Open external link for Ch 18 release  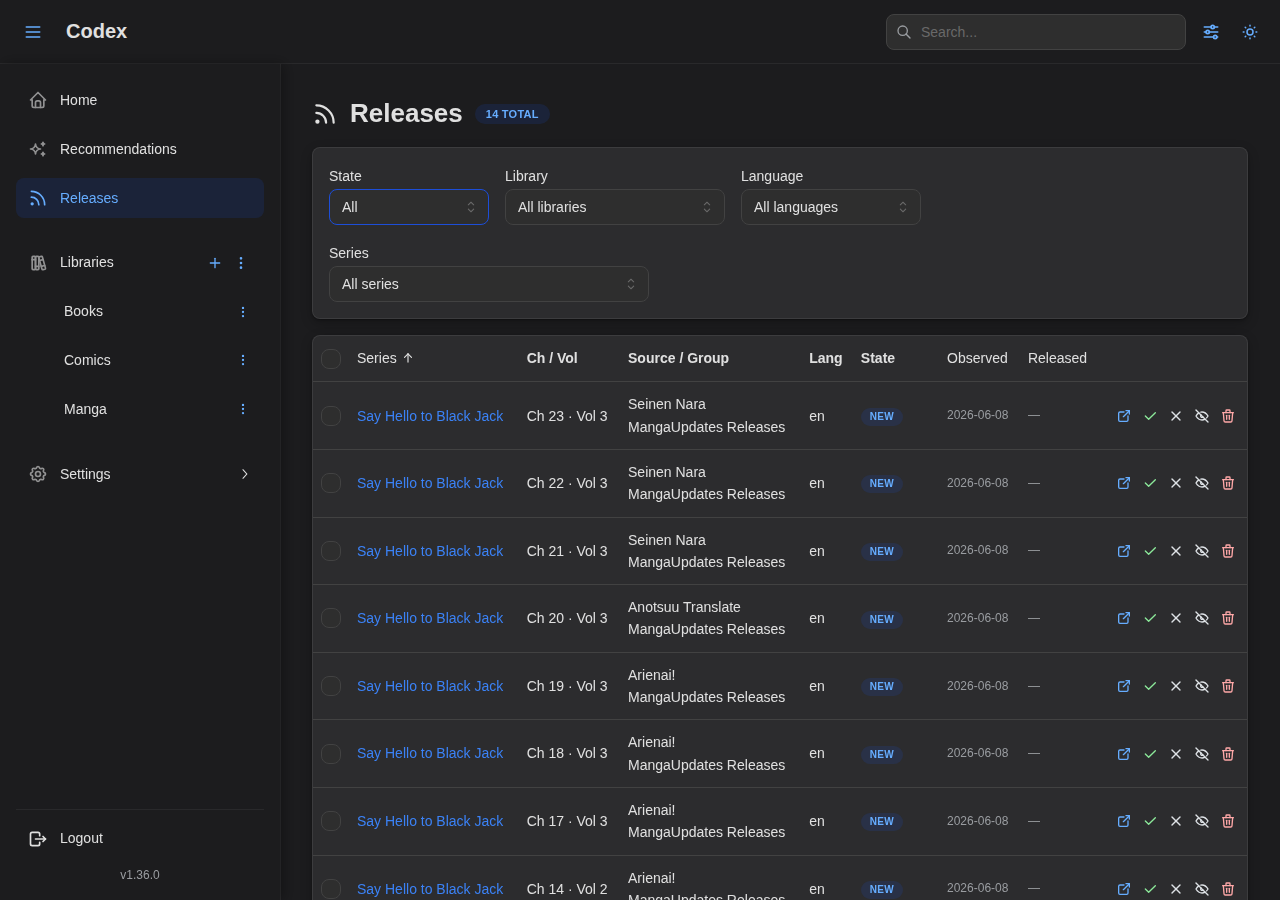[x=1124, y=754]
